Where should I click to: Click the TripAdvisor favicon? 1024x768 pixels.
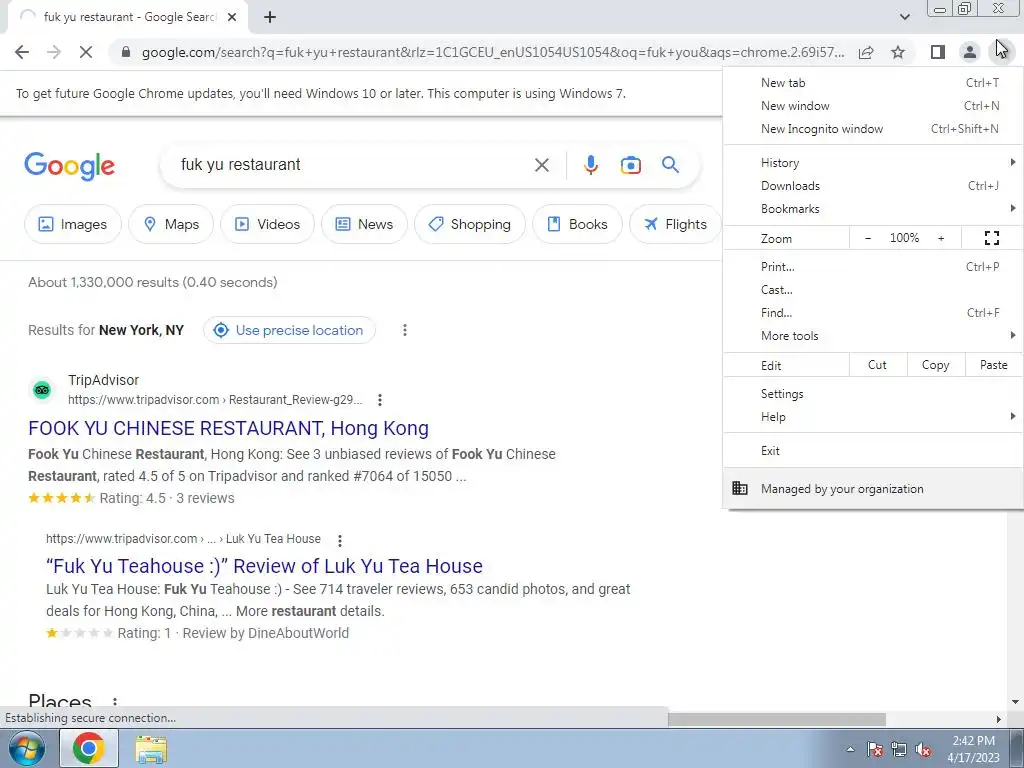point(42,390)
